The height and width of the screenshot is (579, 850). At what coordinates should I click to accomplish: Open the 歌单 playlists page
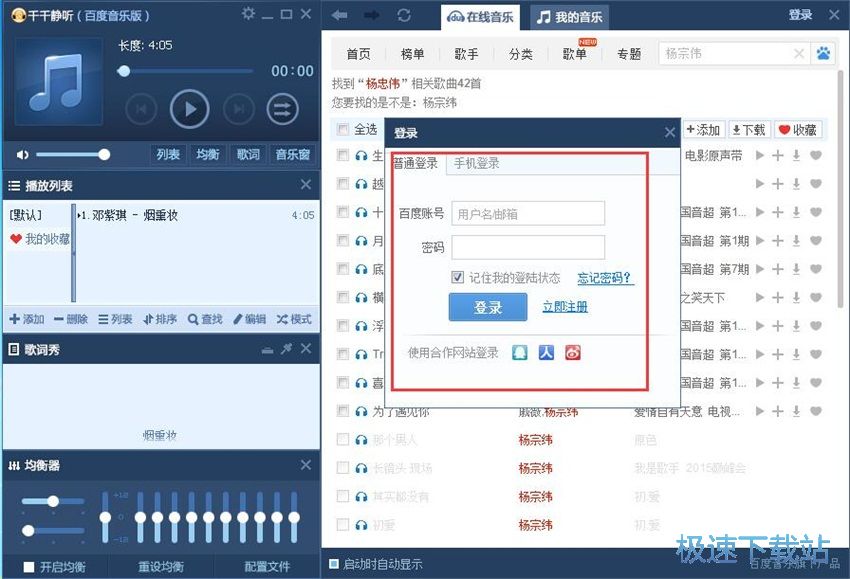[x=575, y=54]
